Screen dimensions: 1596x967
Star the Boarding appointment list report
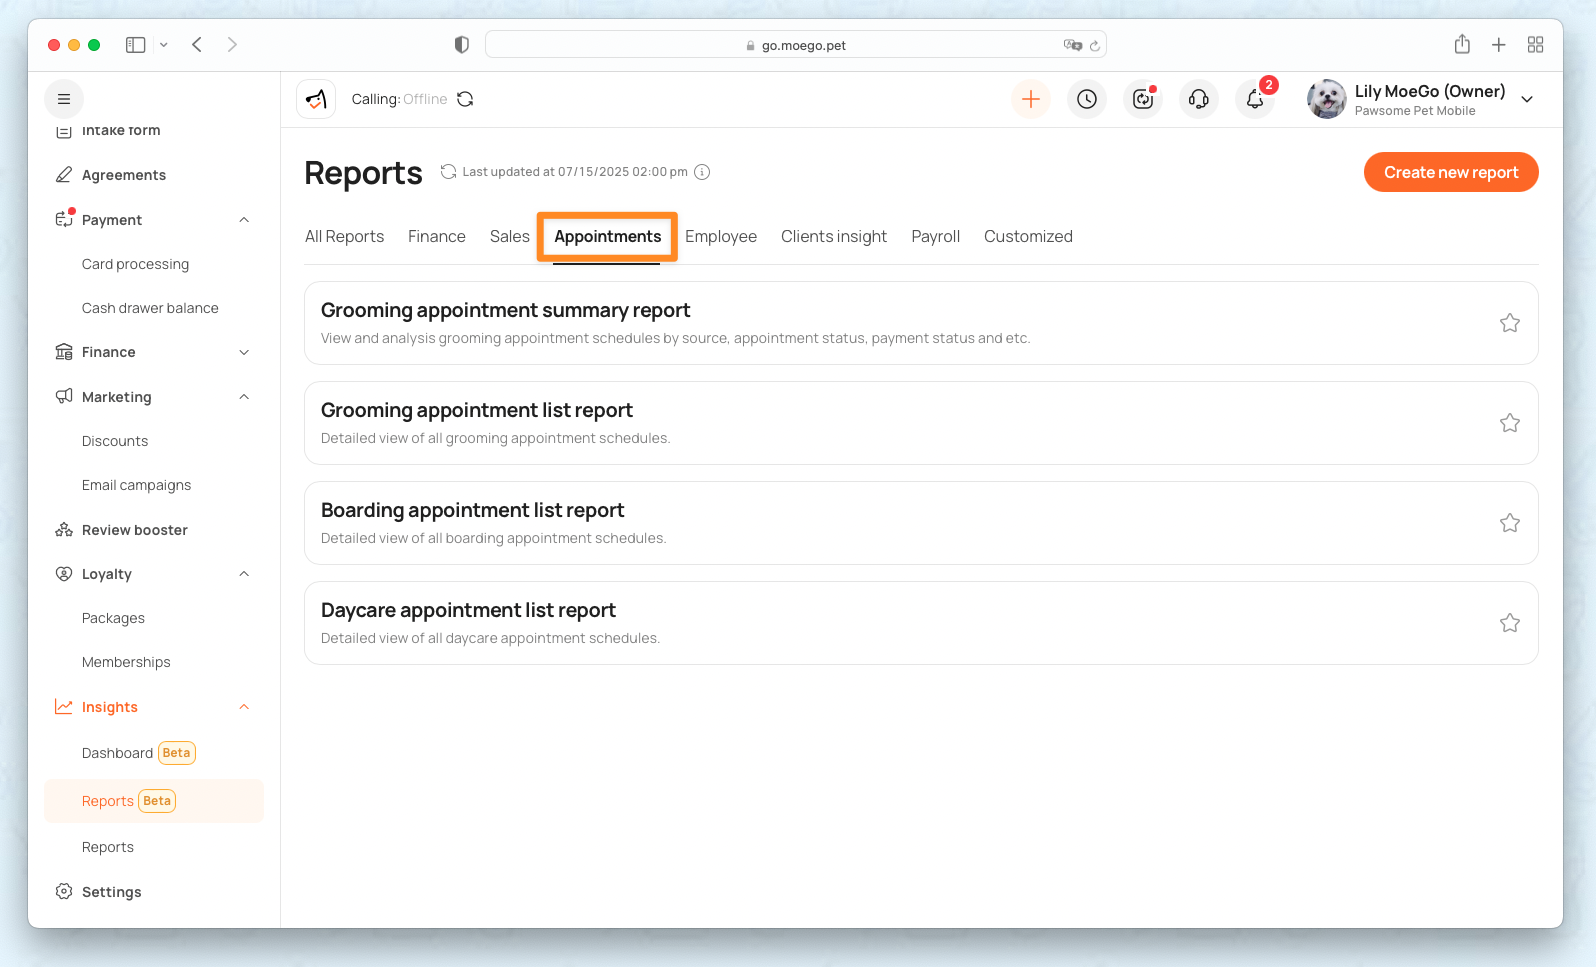[x=1510, y=523]
